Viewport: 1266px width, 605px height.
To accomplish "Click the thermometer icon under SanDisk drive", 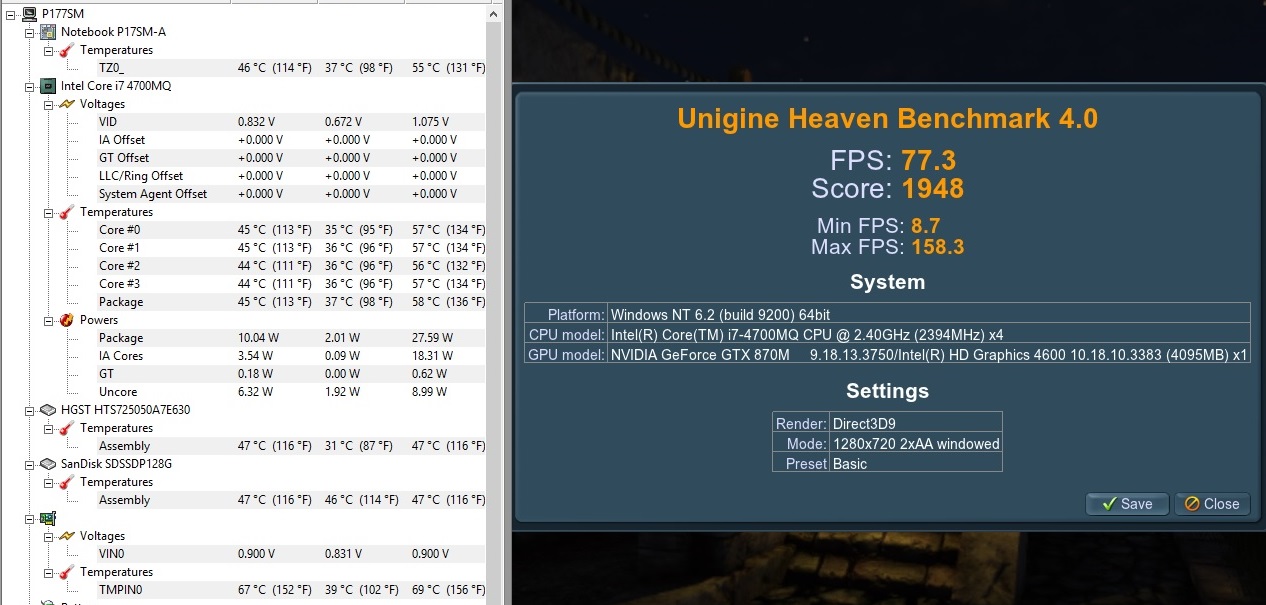I will [67, 482].
